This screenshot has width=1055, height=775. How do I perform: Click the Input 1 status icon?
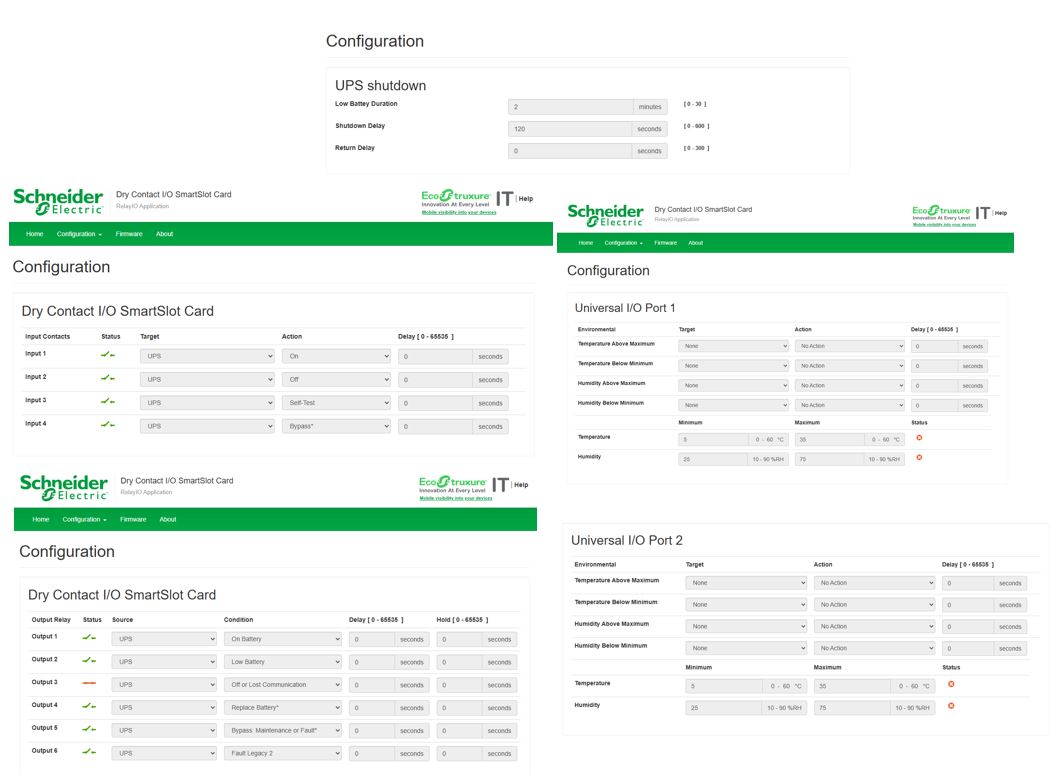pos(108,355)
